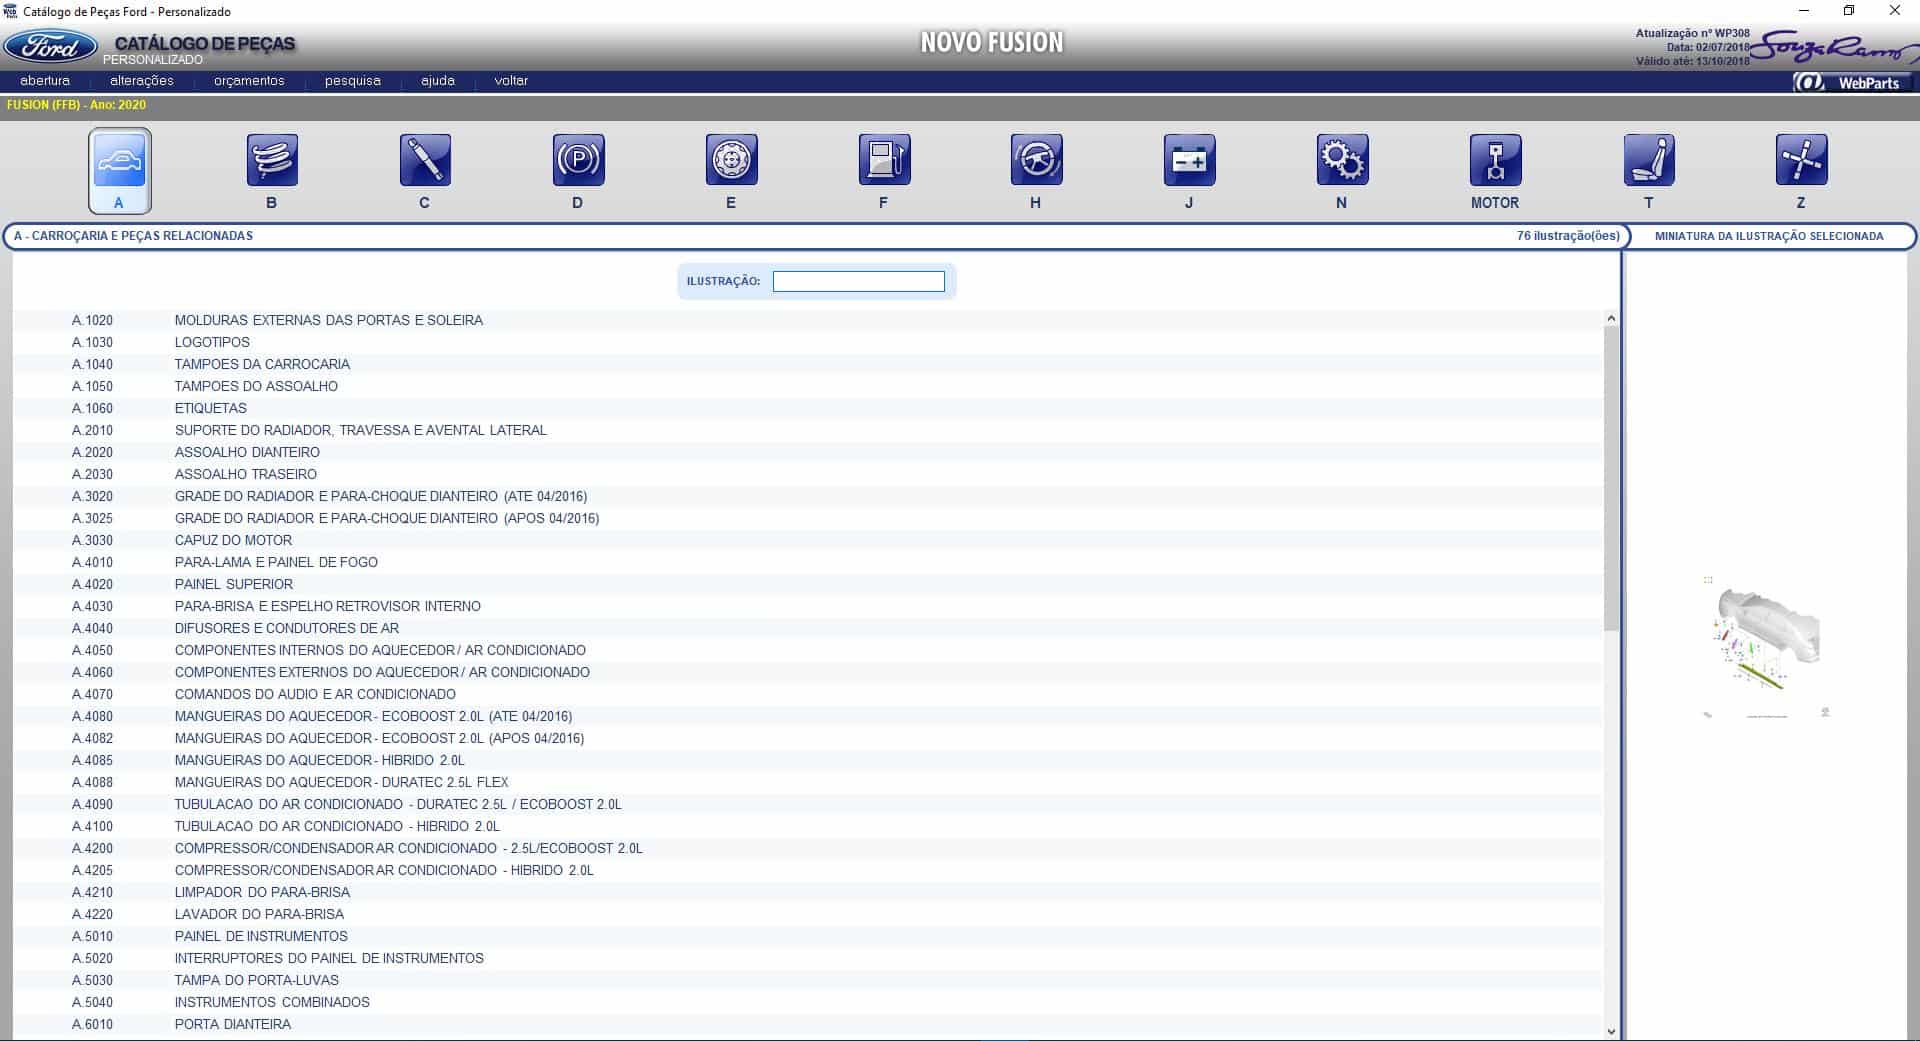
Task: Open the WebParts logo button
Action: tap(1852, 82)
